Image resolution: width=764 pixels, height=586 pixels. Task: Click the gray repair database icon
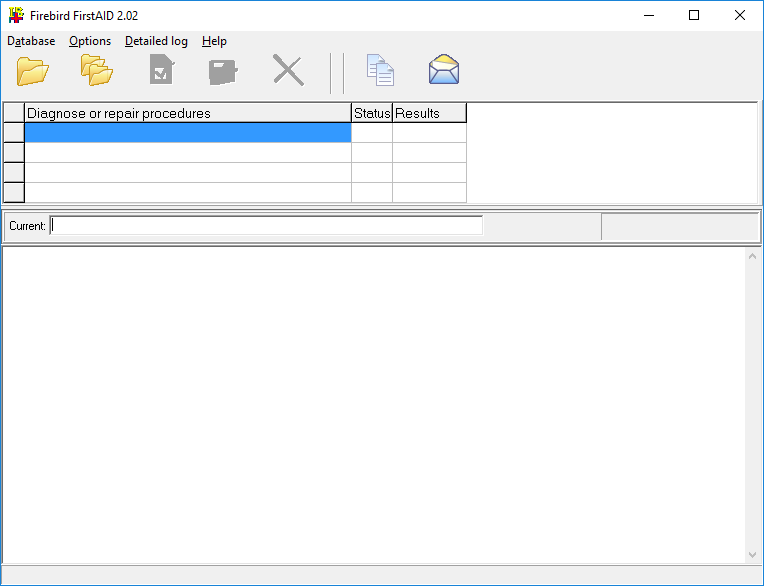[223, 71]
